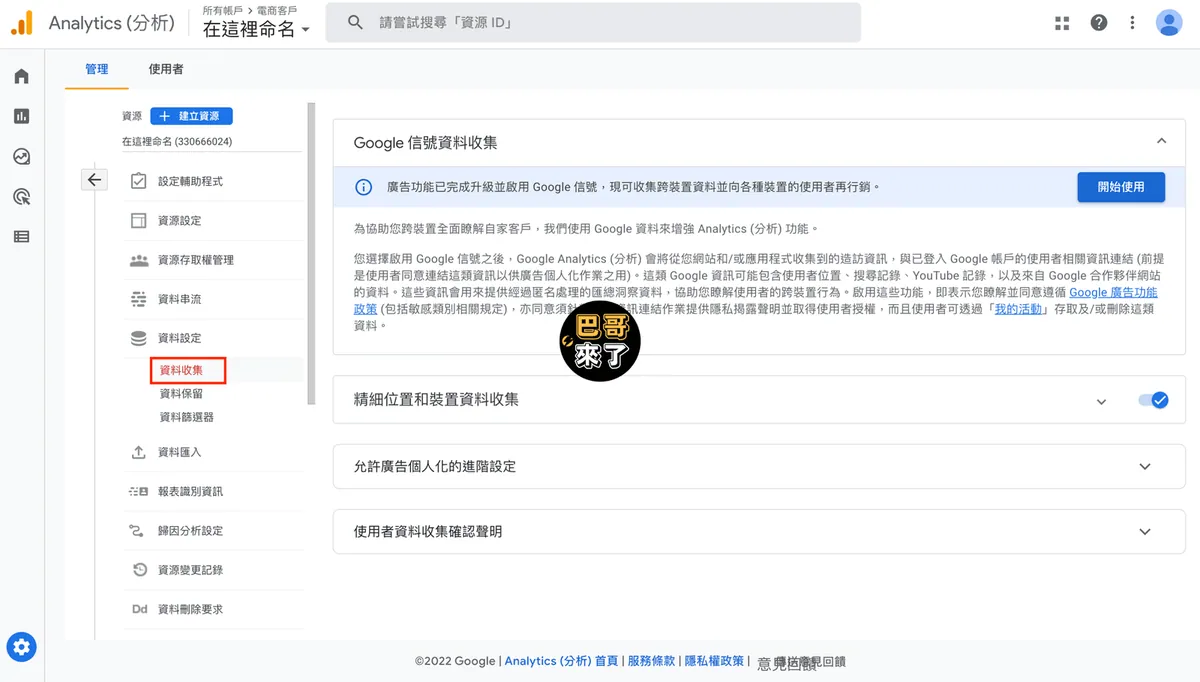Open the Help question-mark icon
The image size is (1200, 682).
[1099, 23]
